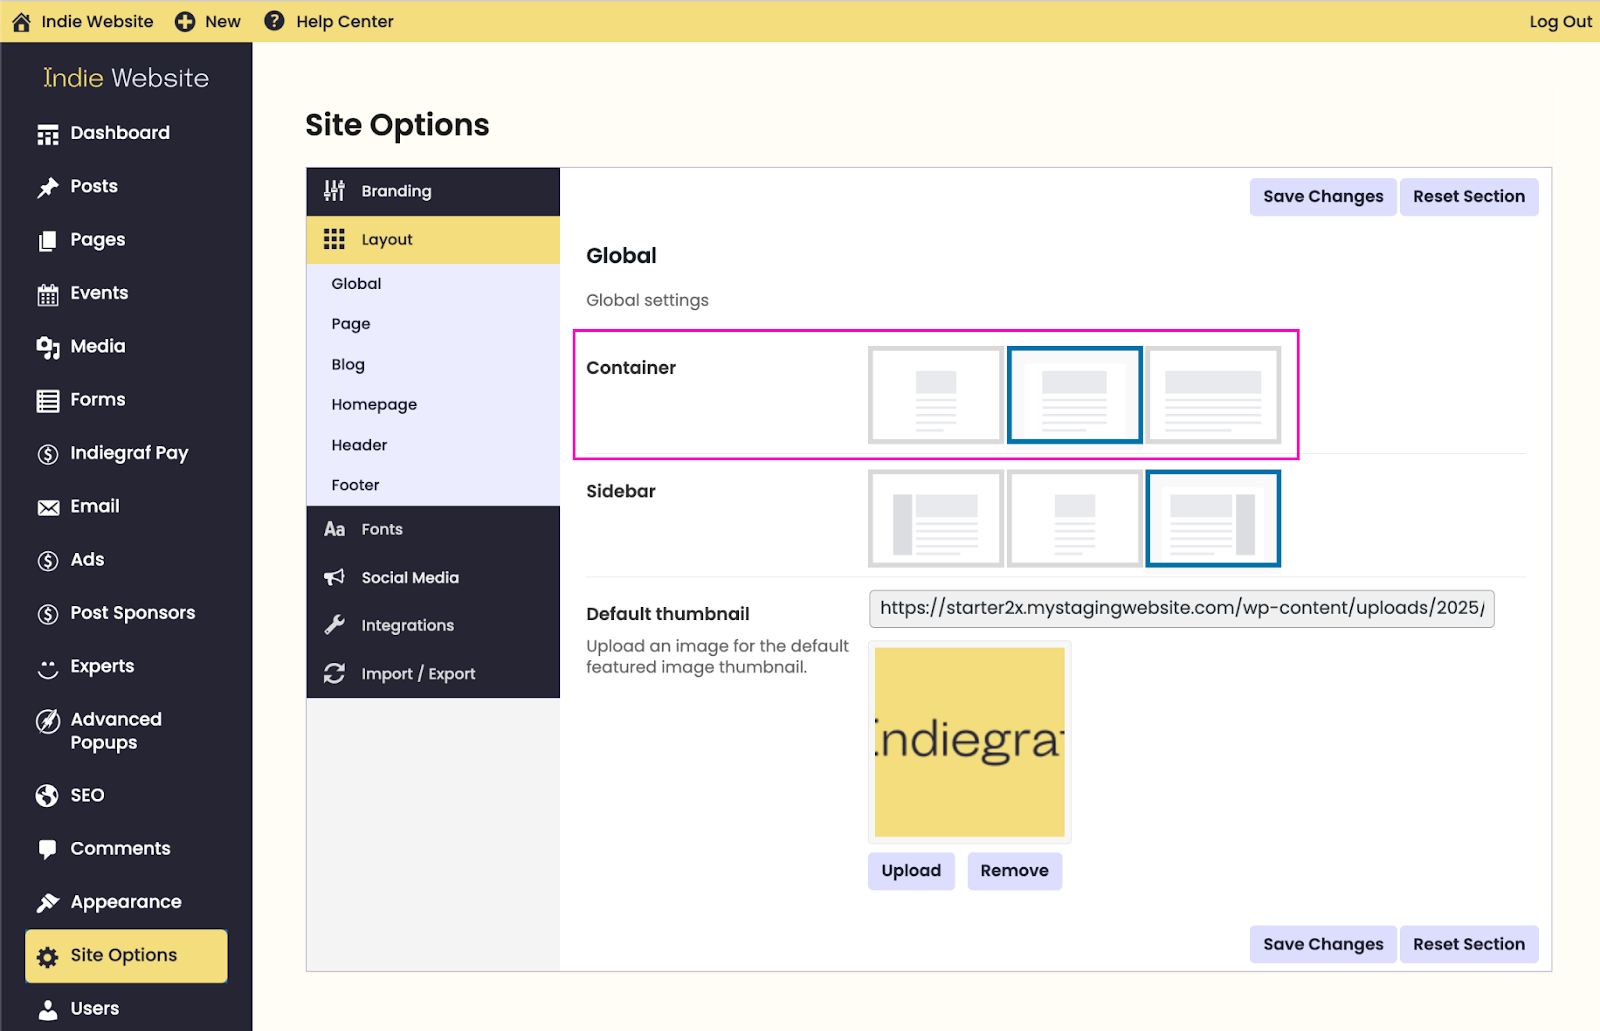Choose the full-width Container layout option
1600x1031 pixels.
click(x=1213, y=395)
